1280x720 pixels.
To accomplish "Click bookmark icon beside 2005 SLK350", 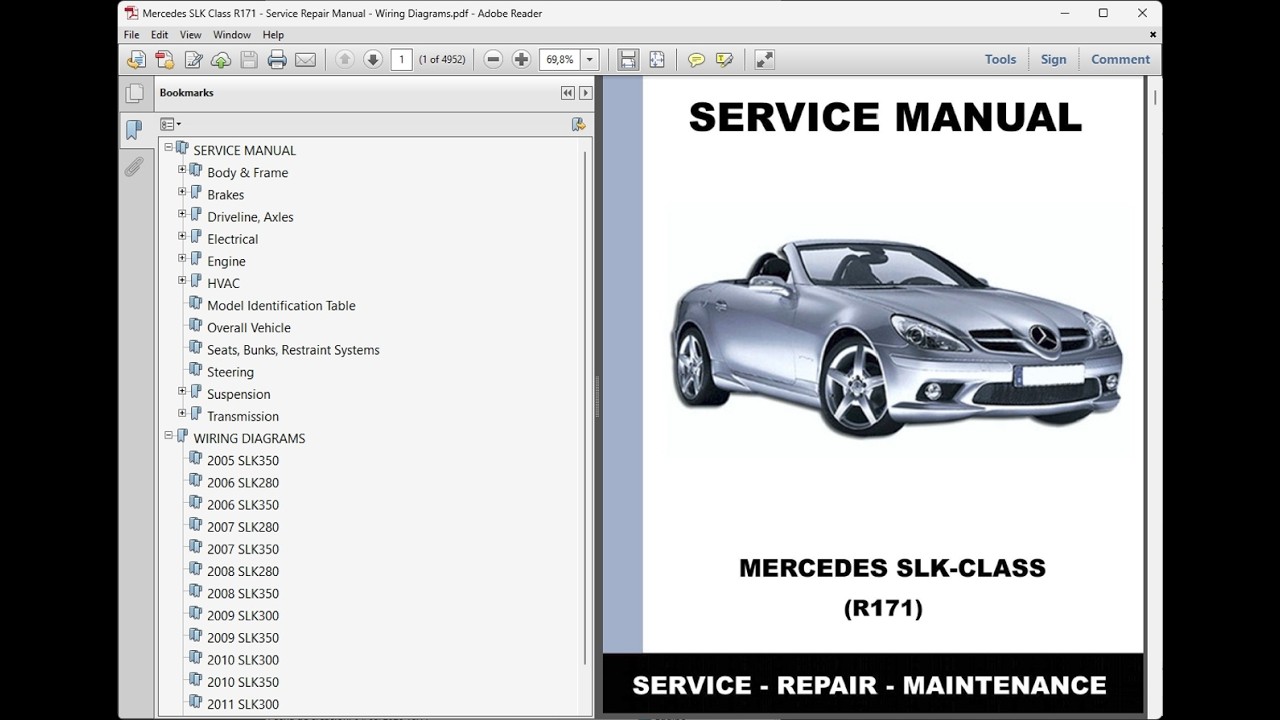I will (196, 459).
